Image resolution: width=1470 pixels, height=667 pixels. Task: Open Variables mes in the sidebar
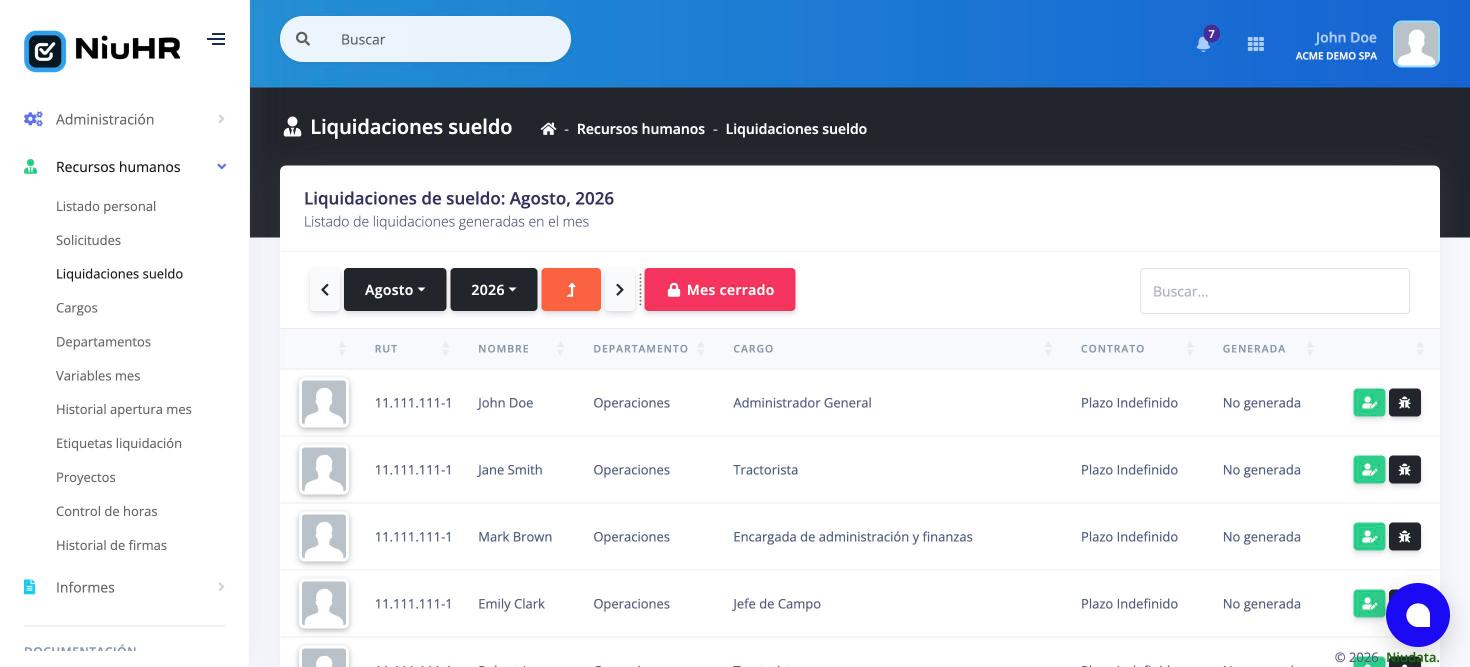[98, 376]
